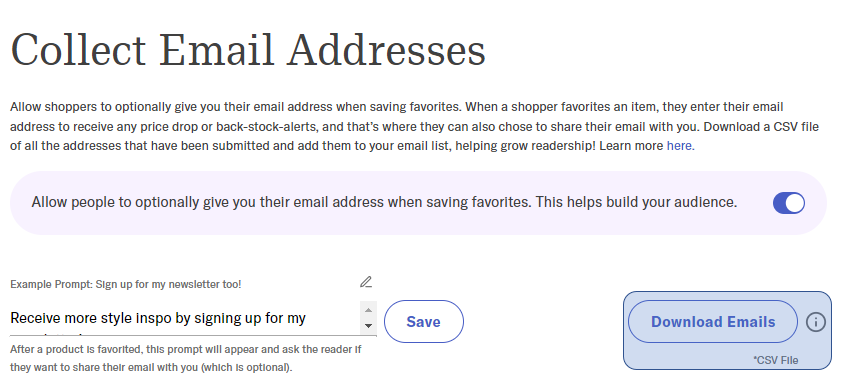The image size is (851, 385).
Task: Select the Collect Email Addresses heading
Action: pos(248,50)
